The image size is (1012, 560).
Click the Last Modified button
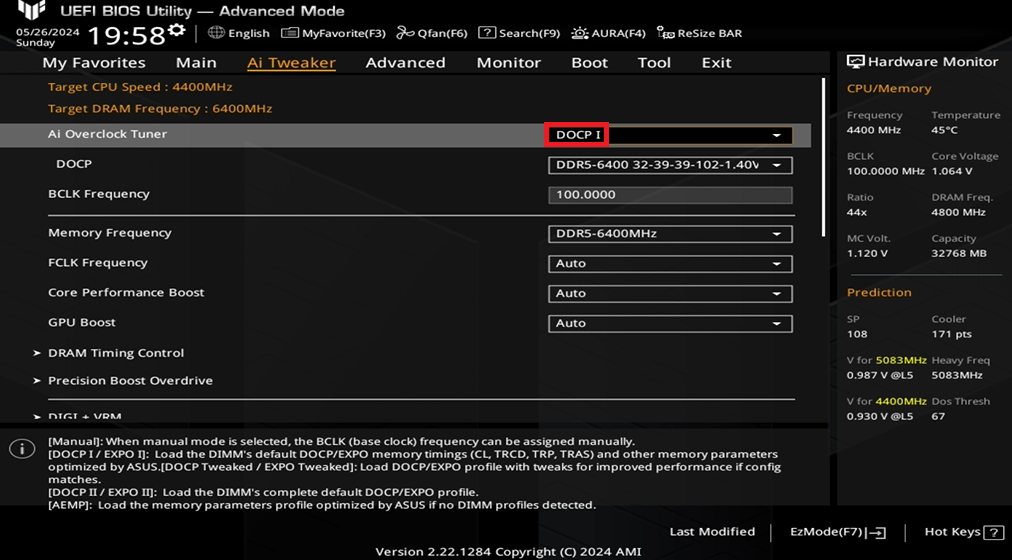pos(712,532)
